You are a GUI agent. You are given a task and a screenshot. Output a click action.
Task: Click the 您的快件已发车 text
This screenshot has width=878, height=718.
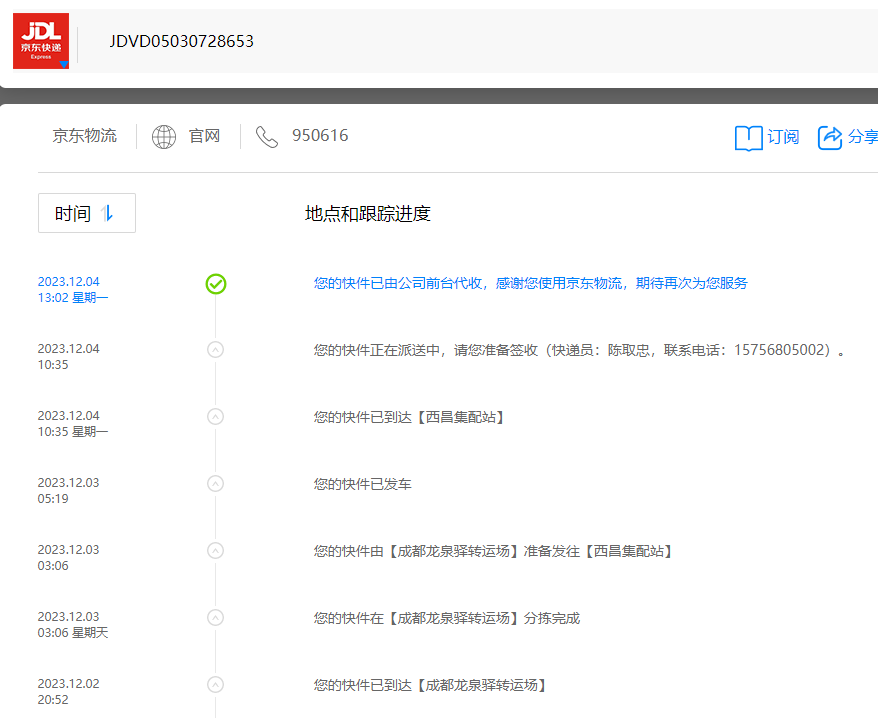(362, 484)
